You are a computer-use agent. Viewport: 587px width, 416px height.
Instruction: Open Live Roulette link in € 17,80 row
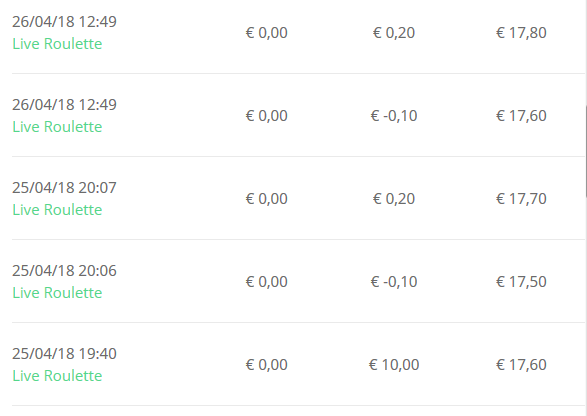[57, 44]
